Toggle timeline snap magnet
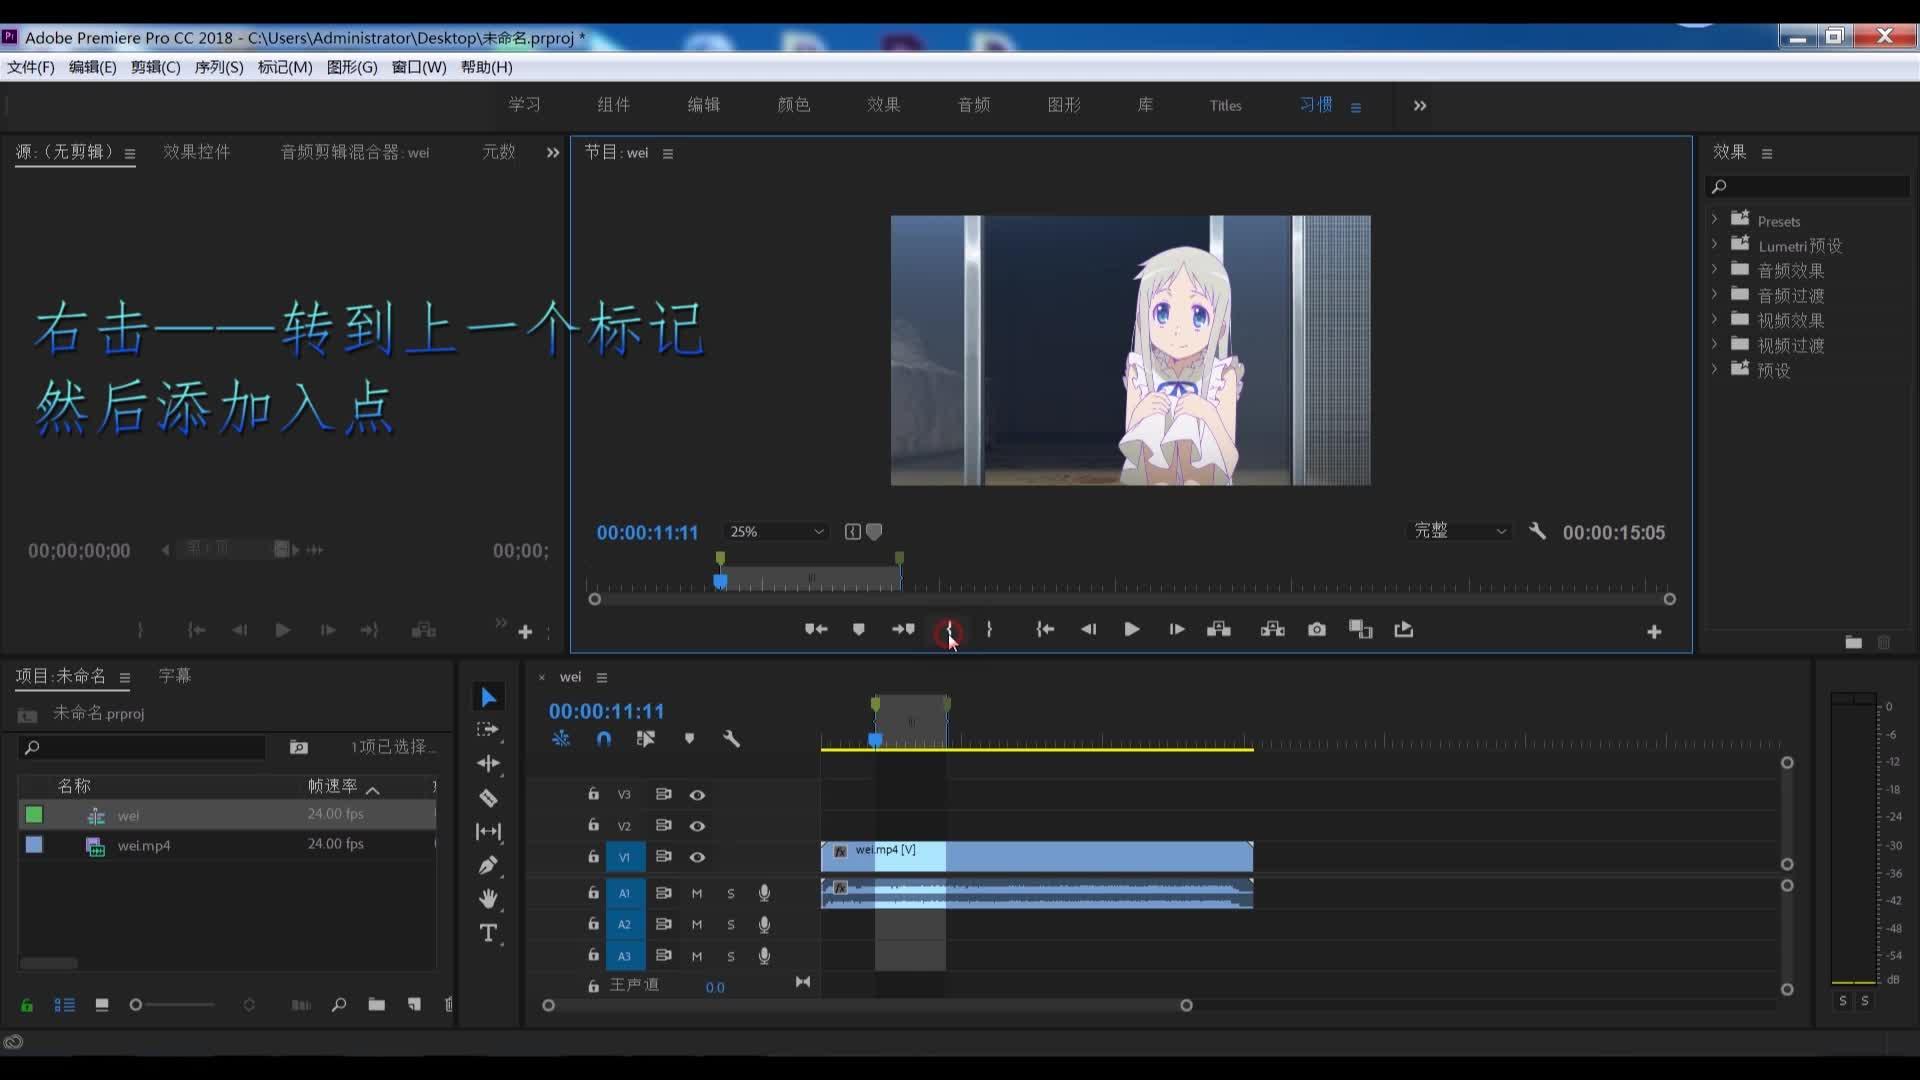Viewport: 1920px width, 1080px height. 604,739
